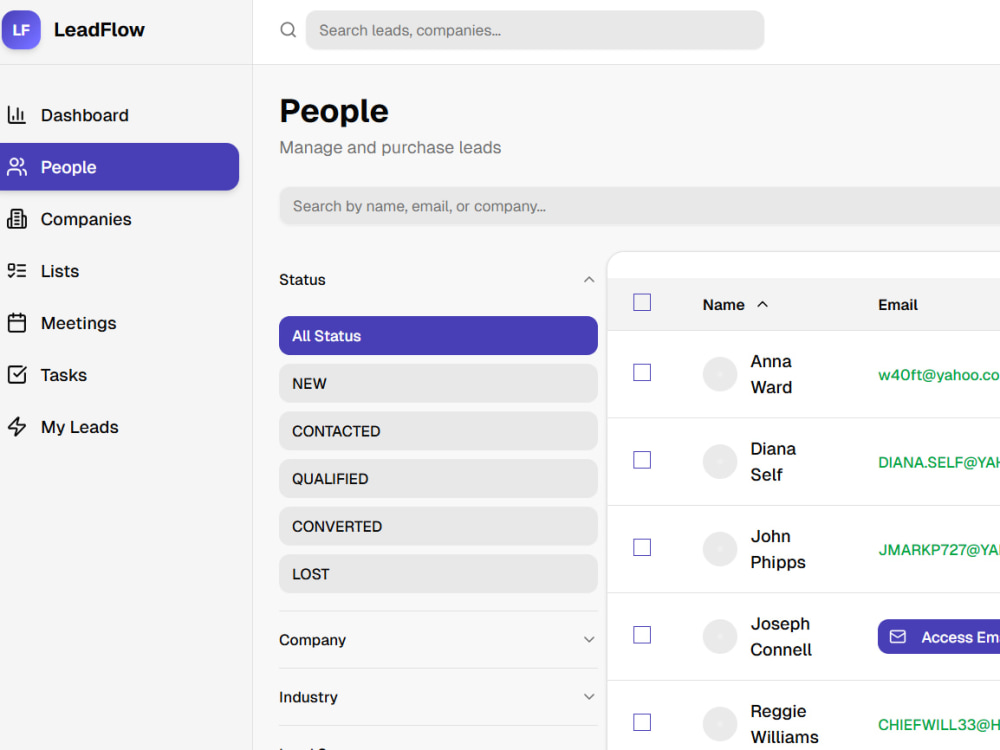Image resolution: width=1000 pixels, height=750 pixels.
Task: Open Companies in the sidebar
Action: click(x=119, y=219)
